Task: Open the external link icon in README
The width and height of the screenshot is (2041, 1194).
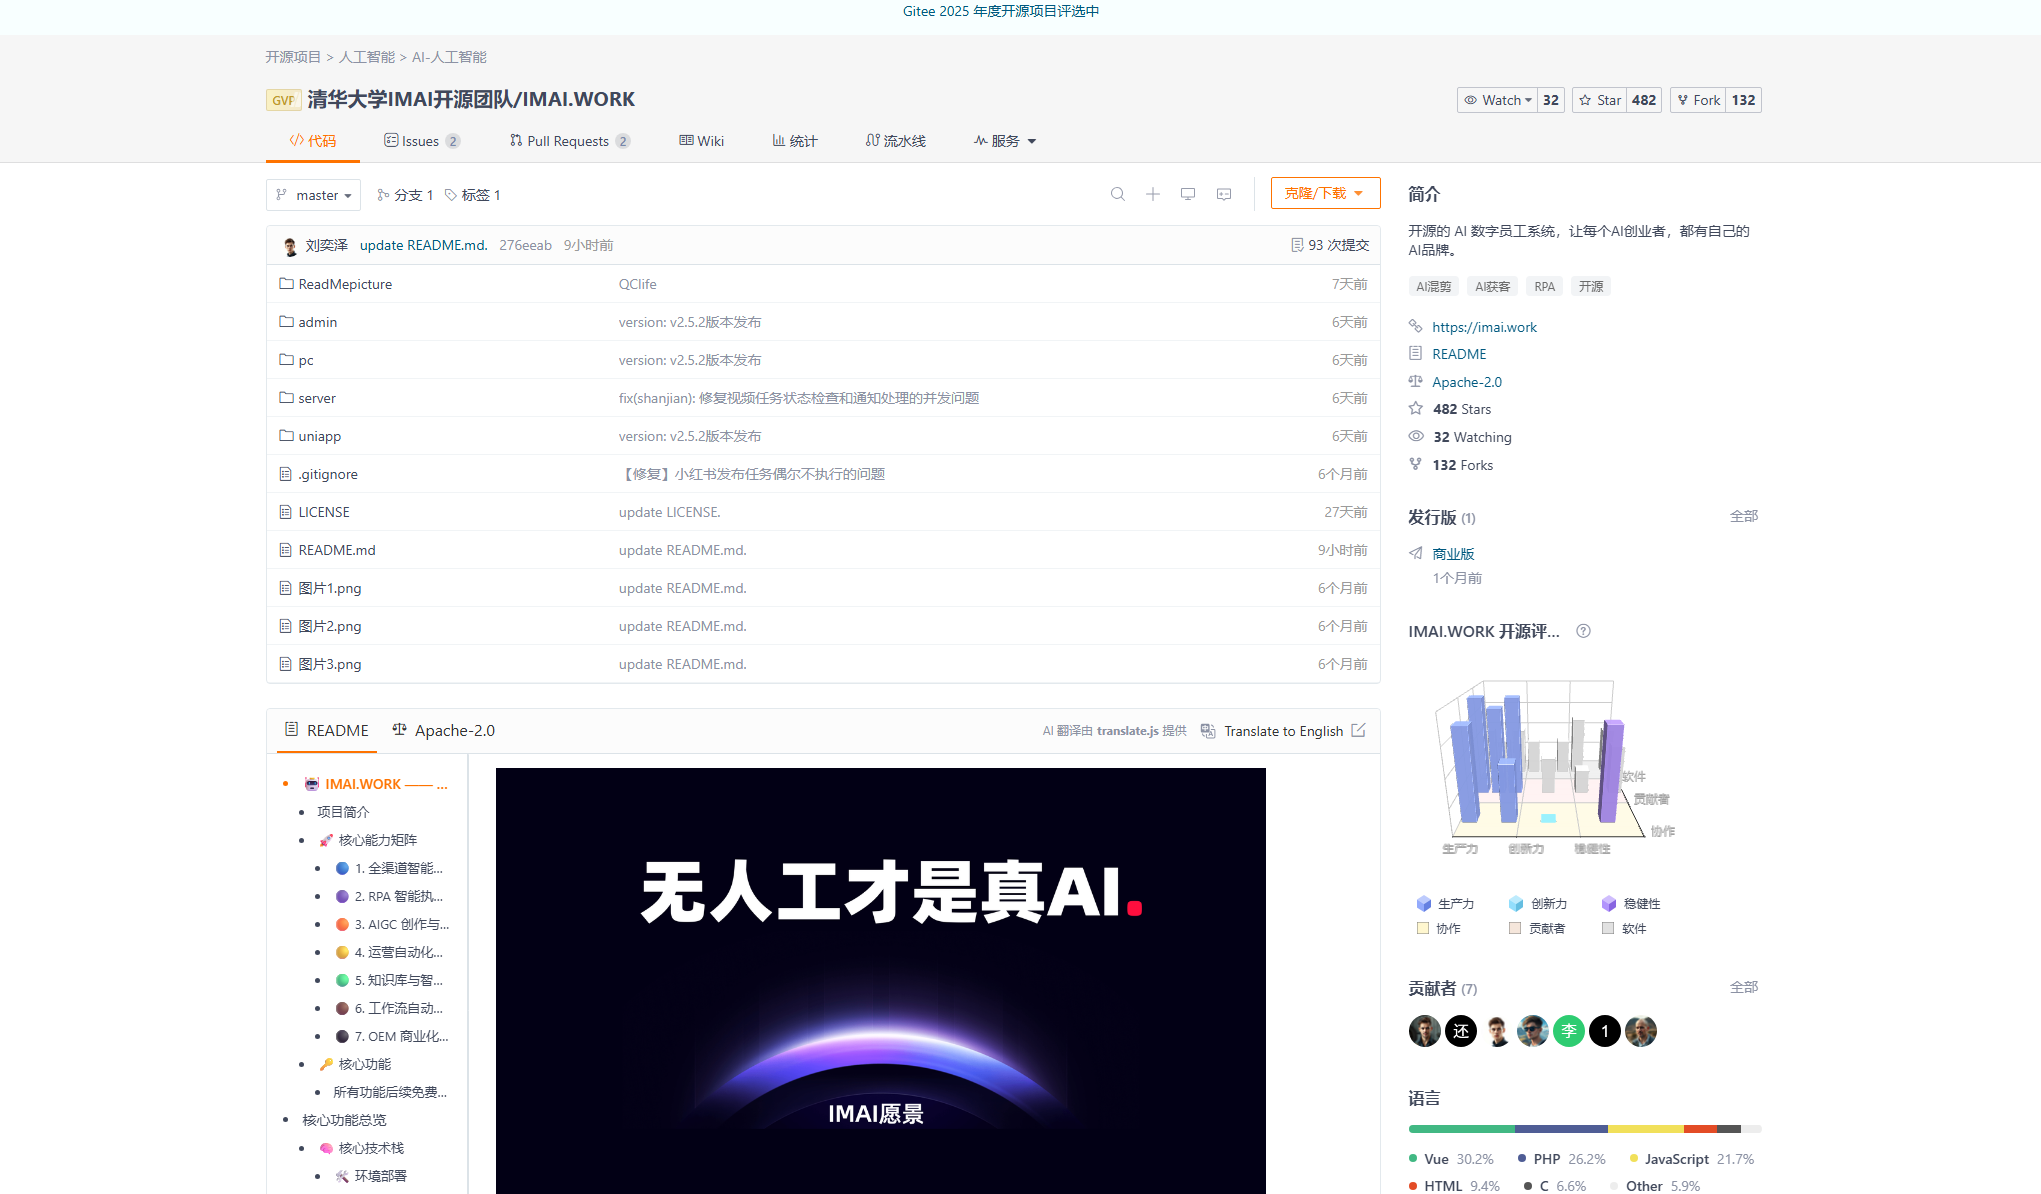Action: 1358,731
